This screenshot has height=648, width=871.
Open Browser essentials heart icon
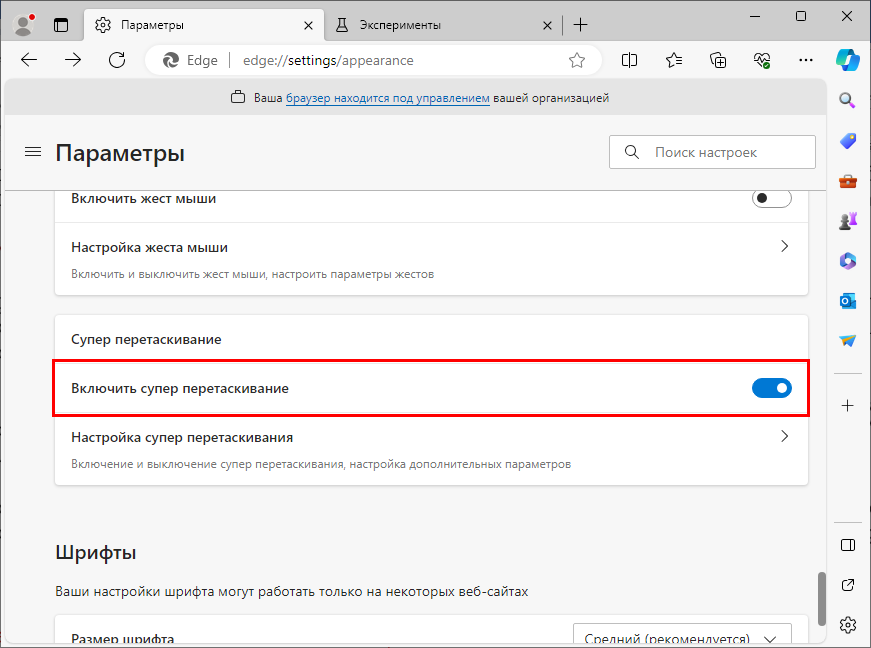point(762,60)
